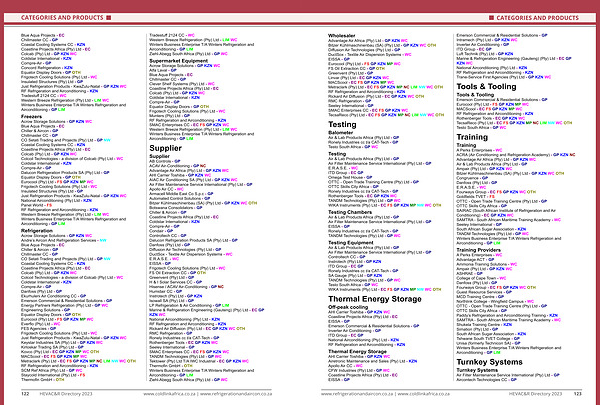
Task: Click 'HEVAC&R Directory 2023' footer on page 122
Action: click(x=66, y=394)
